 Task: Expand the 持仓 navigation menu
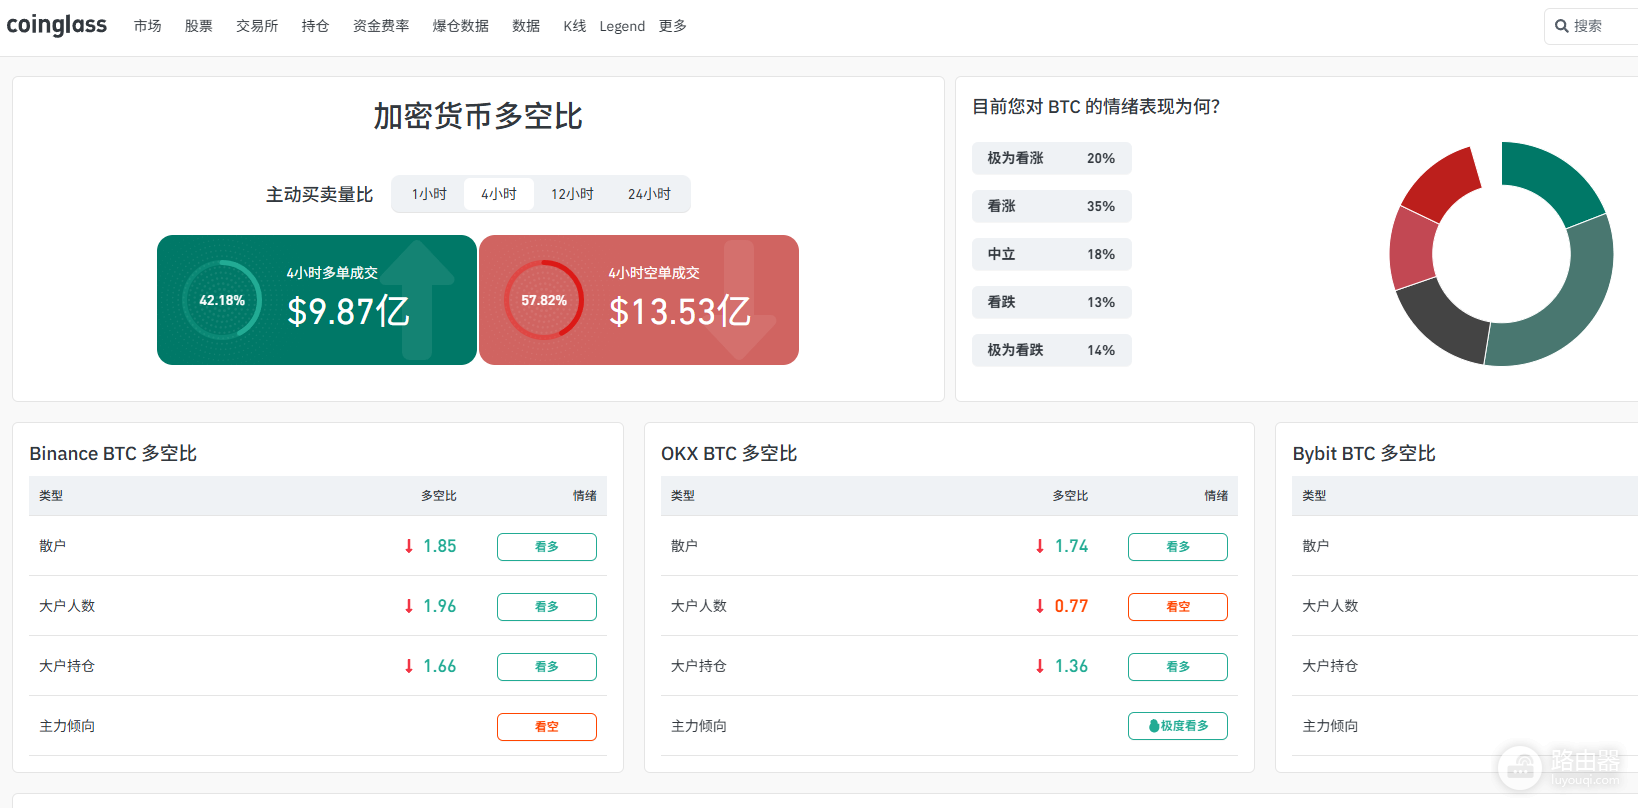click(x=315, y=26)
